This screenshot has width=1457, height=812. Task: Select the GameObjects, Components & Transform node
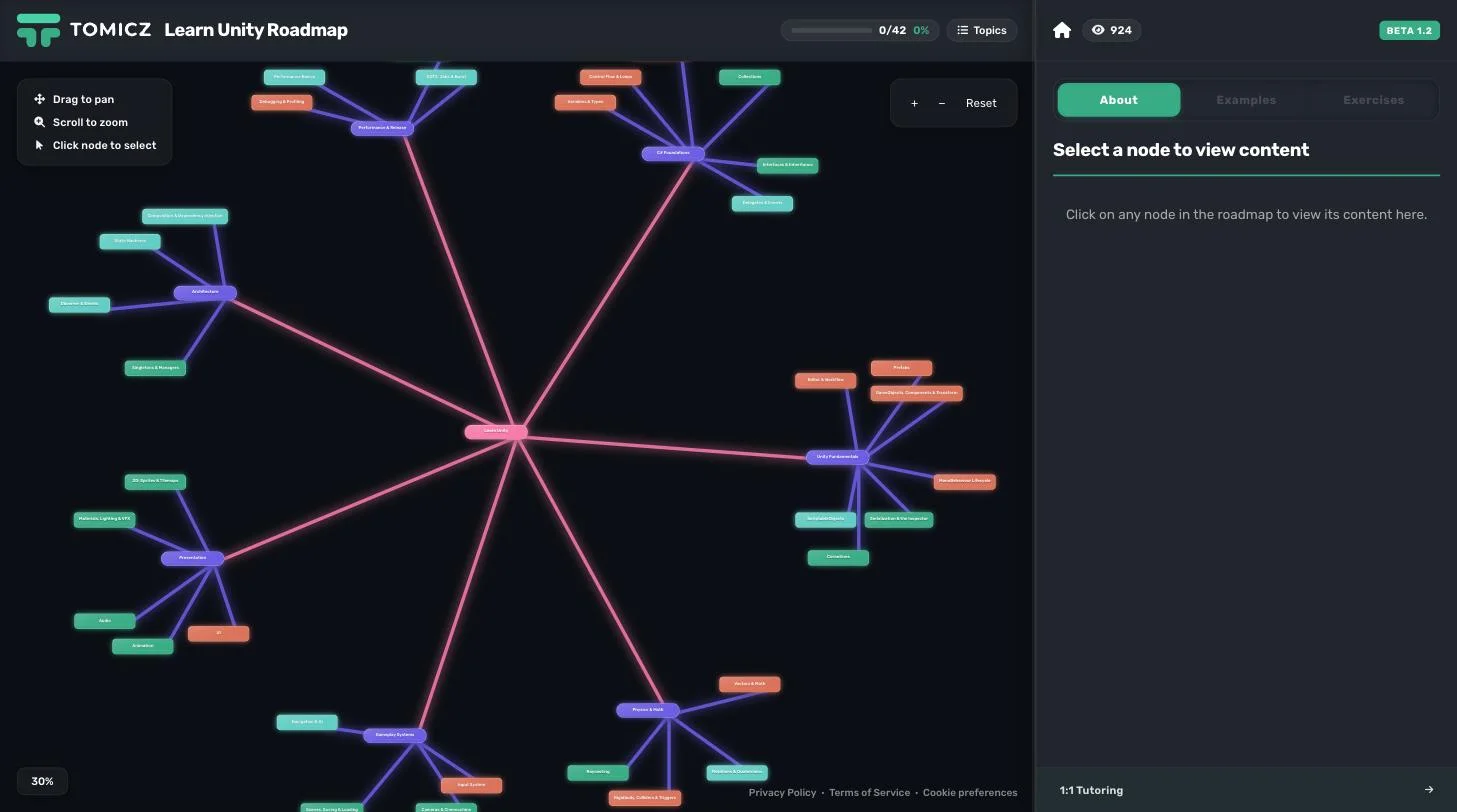point(916,393)
